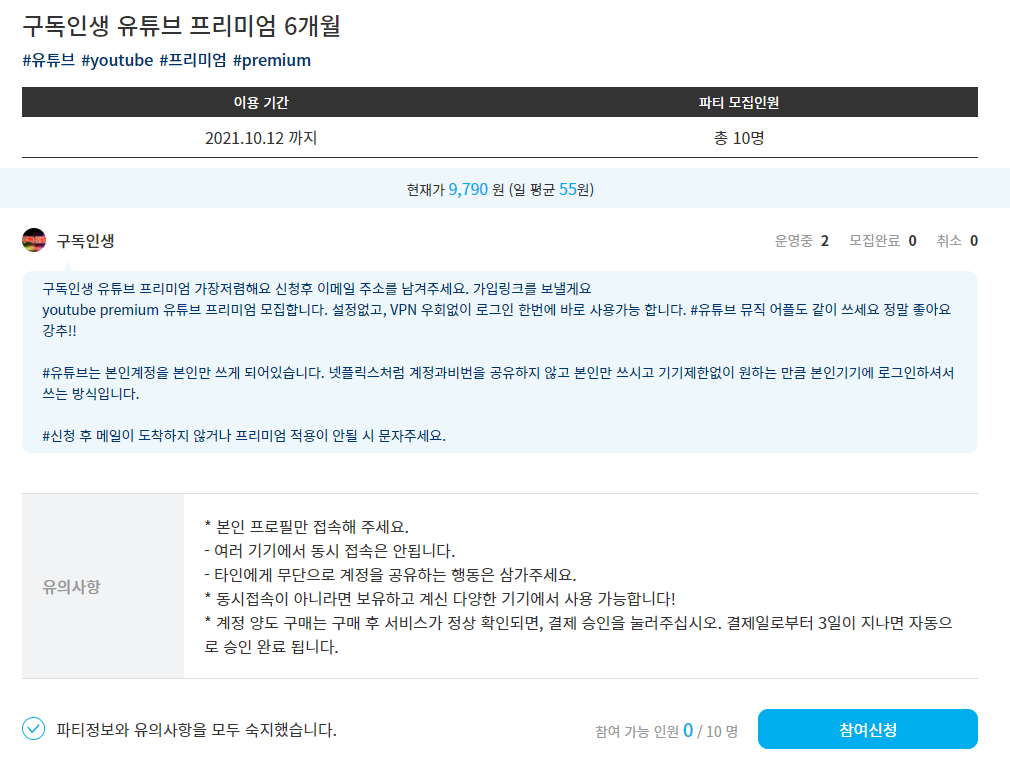Click the line about 타인에게 무단으로 계정 공유
Image resolution: width=1010 pixels, height=767 pixels.
click(390, 574)
